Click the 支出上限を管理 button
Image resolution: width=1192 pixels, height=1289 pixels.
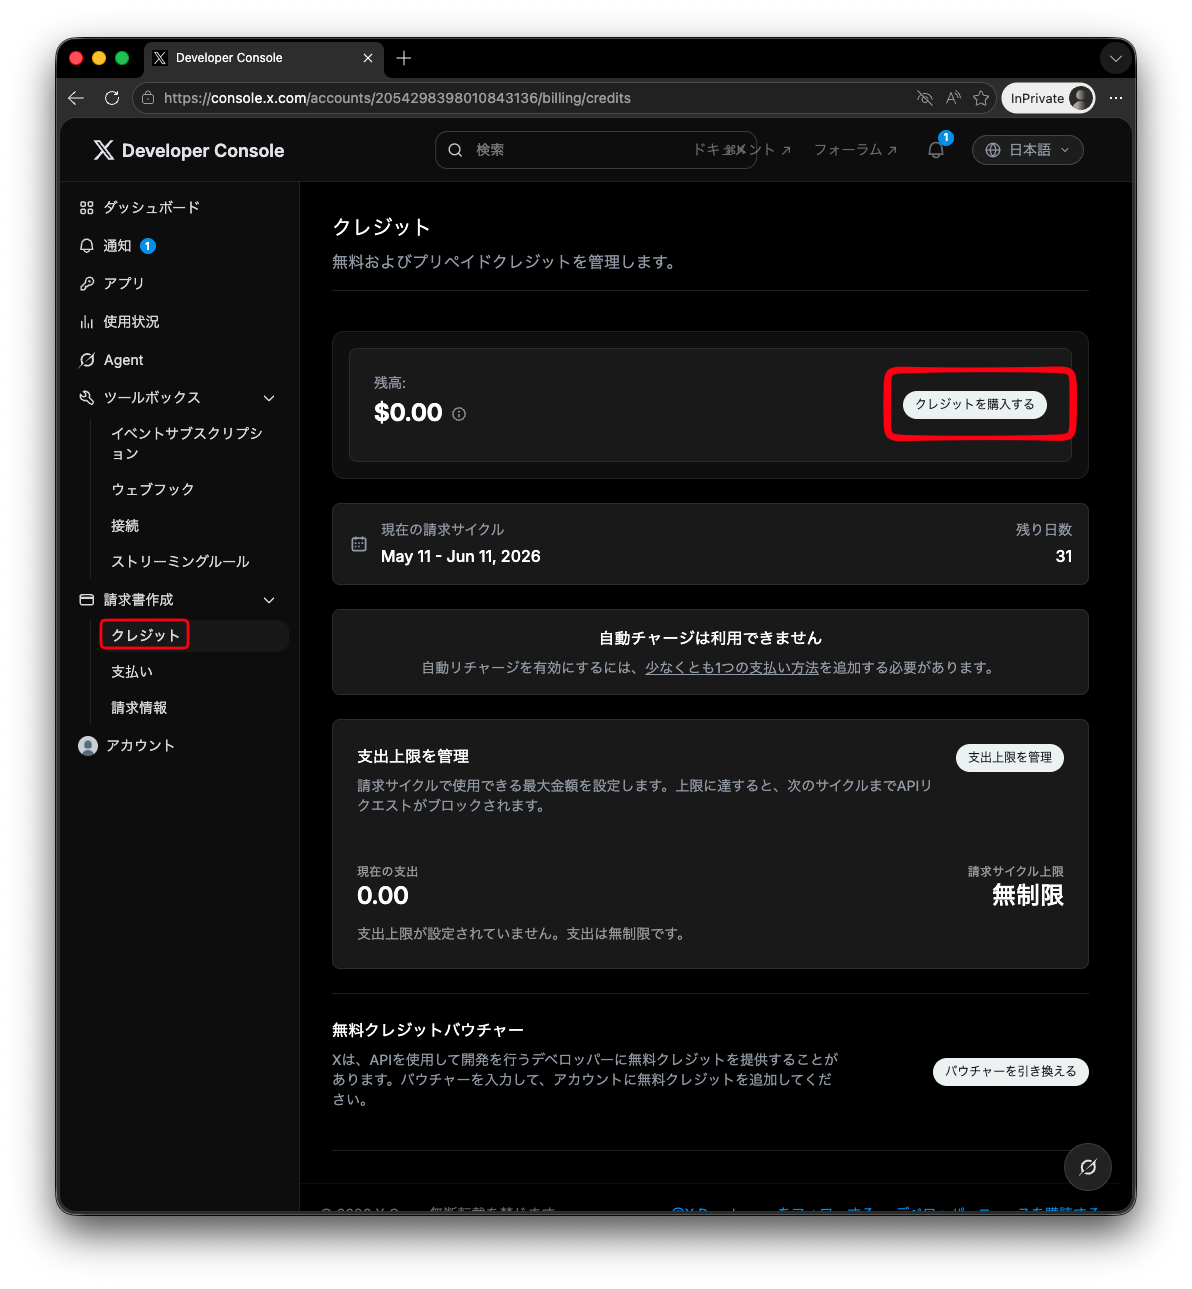(1010, 757)
